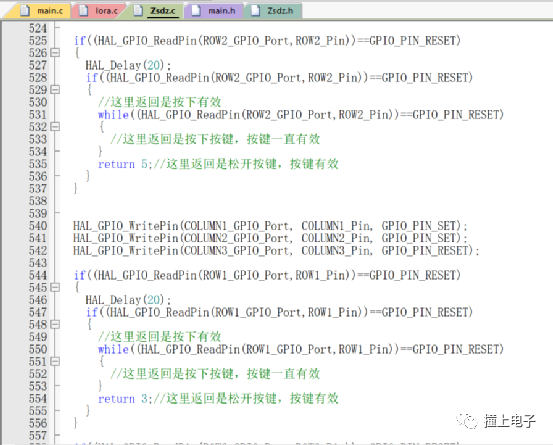Click the while keyword on line 550

(x=113, y=349)
